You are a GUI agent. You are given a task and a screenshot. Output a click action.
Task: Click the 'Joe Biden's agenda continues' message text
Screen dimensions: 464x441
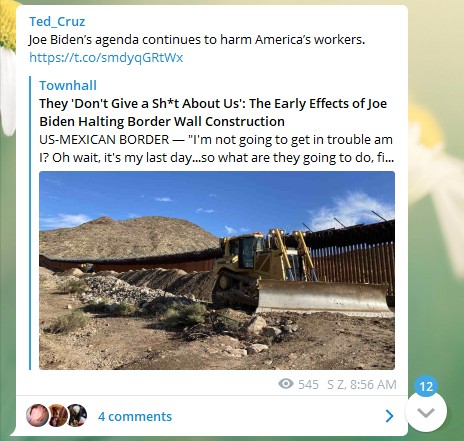197,40
